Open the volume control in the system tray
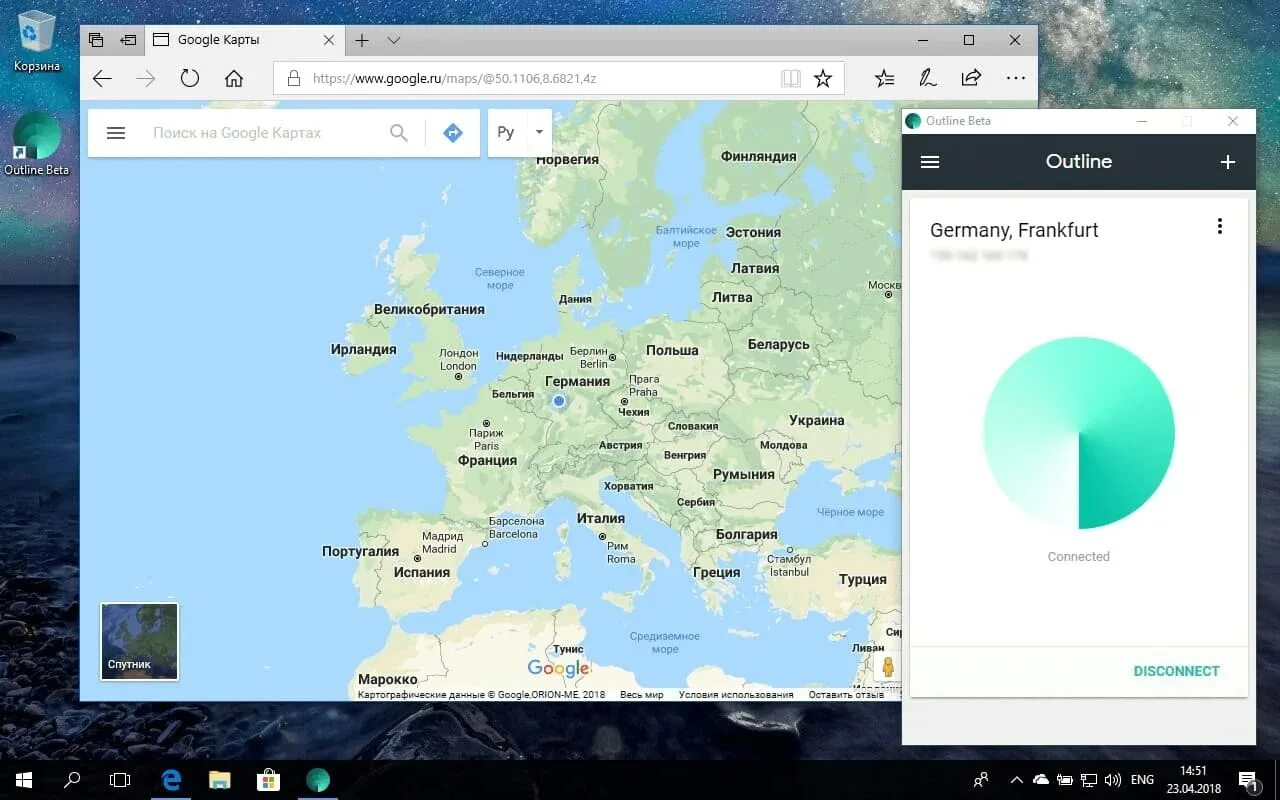 [1112, 780]
